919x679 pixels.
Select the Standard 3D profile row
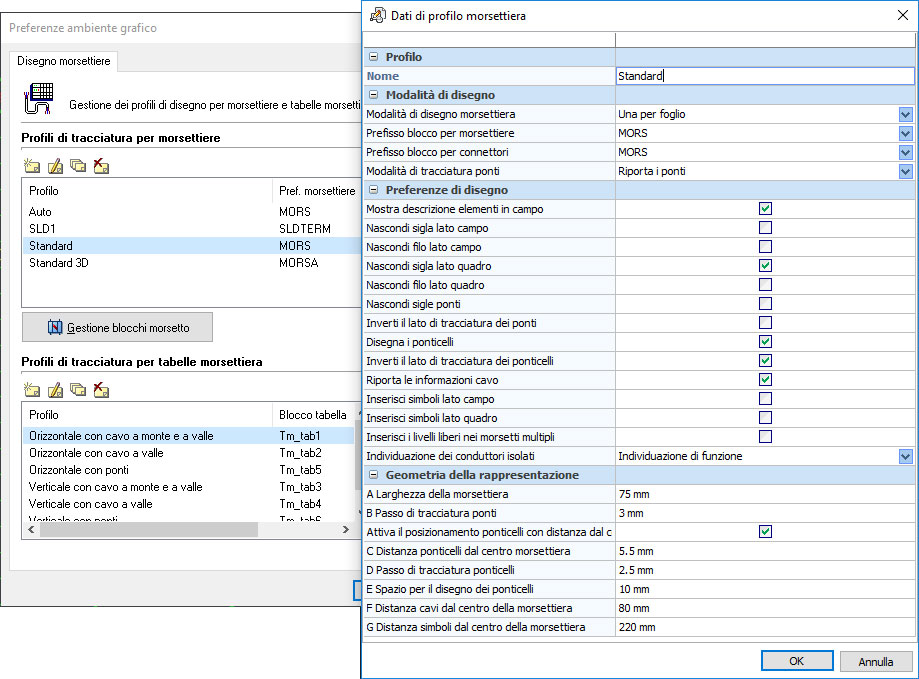coord(191,262)
